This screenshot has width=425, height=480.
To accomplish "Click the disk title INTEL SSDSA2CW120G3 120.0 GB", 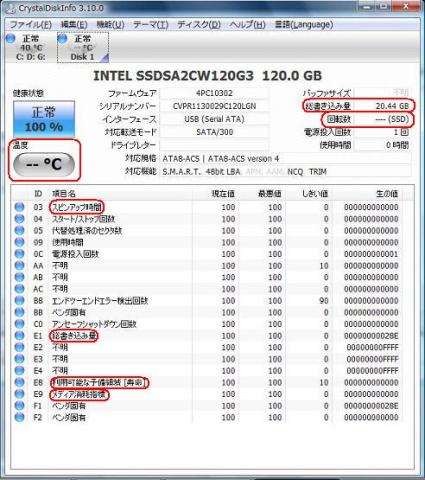I will click(x=207, y=76).
